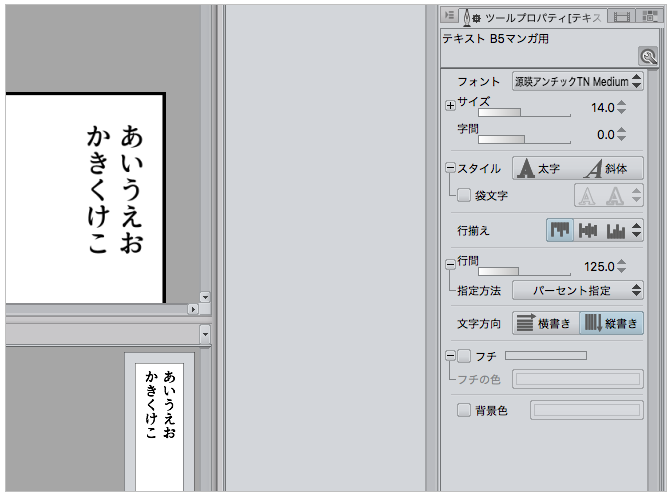Click the film-strip panel tab icon

pyautogui.click(x=621, y=17)
